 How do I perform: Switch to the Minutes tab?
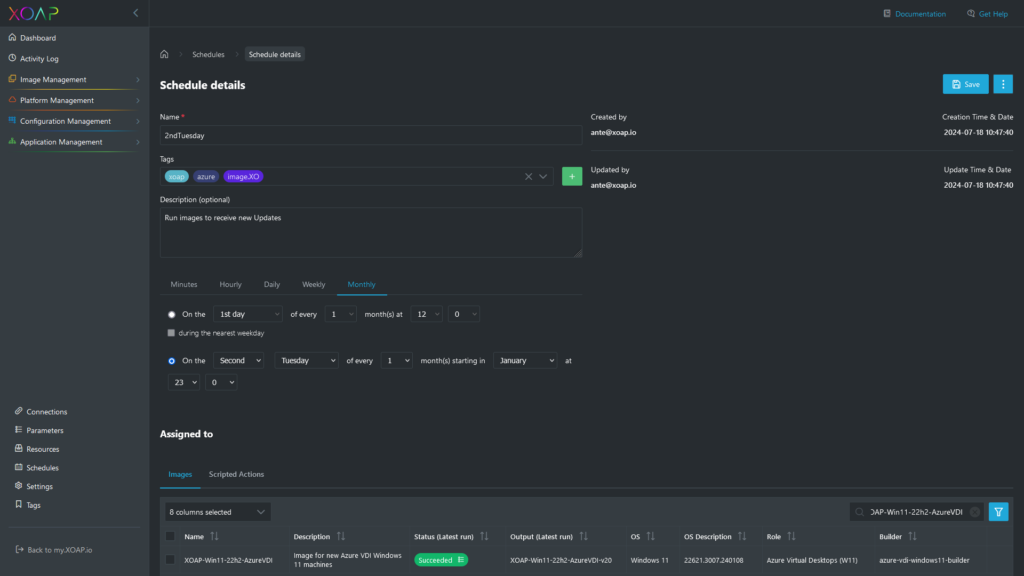(x=184, y=285)
